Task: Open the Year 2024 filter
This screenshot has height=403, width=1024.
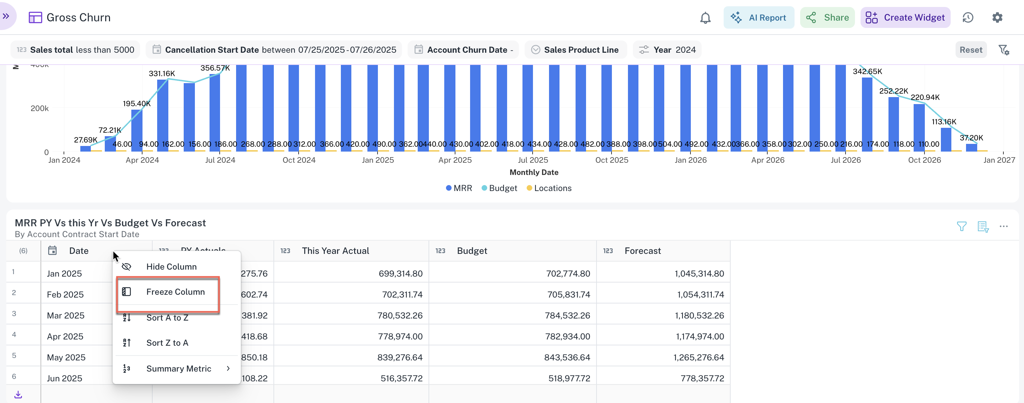Action: click(667, 50)
